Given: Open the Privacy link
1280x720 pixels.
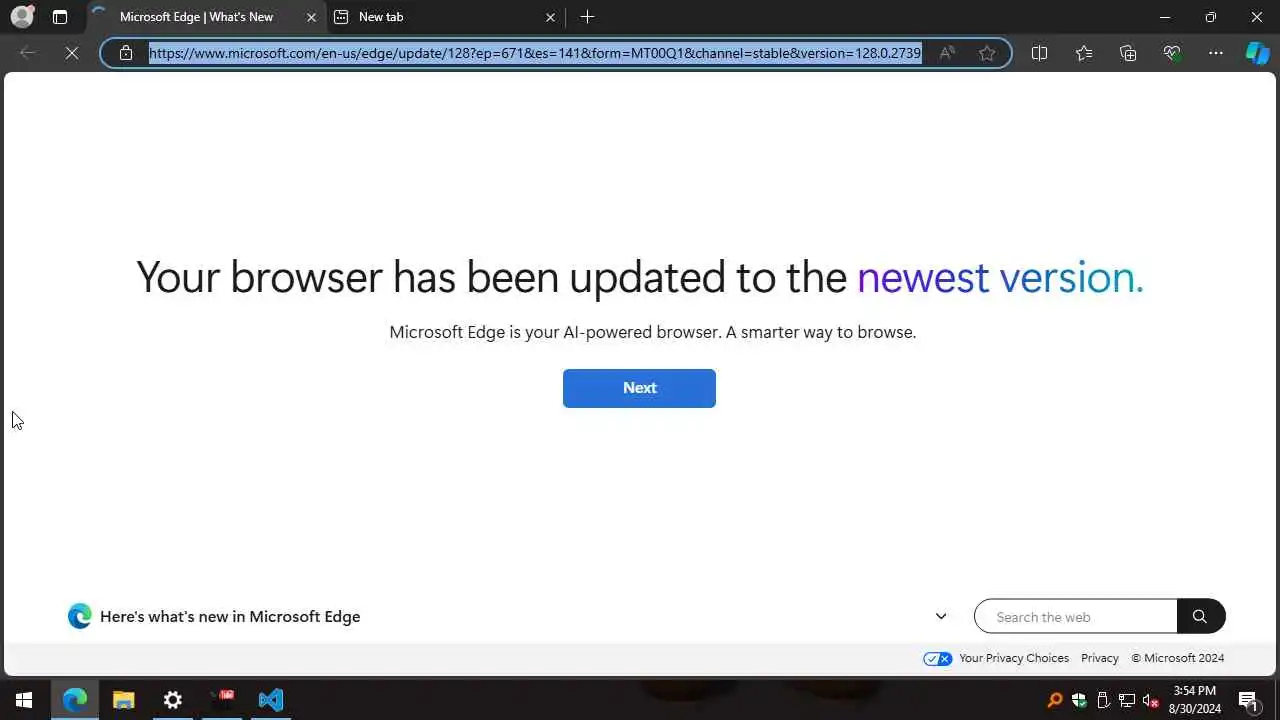Looking at the screenshot, I should [1100, 658].
